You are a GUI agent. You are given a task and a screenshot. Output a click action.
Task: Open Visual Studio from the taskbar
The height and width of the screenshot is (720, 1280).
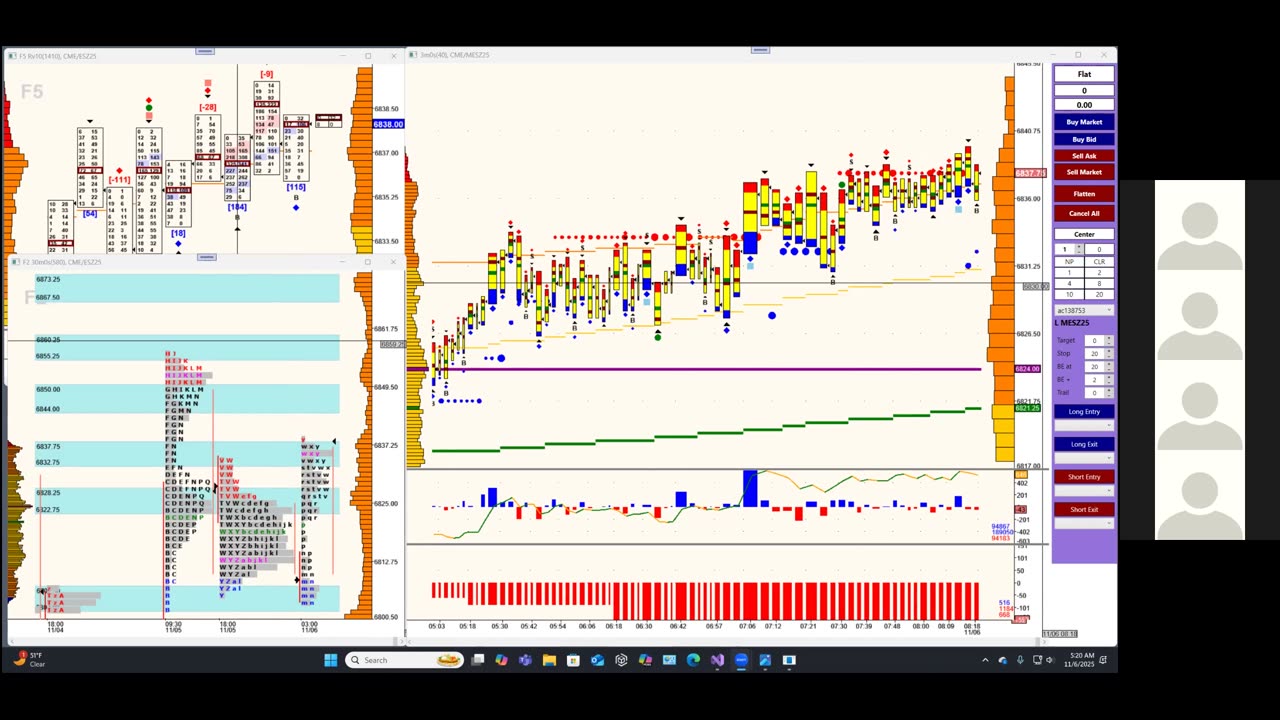(x=717, y=660)
